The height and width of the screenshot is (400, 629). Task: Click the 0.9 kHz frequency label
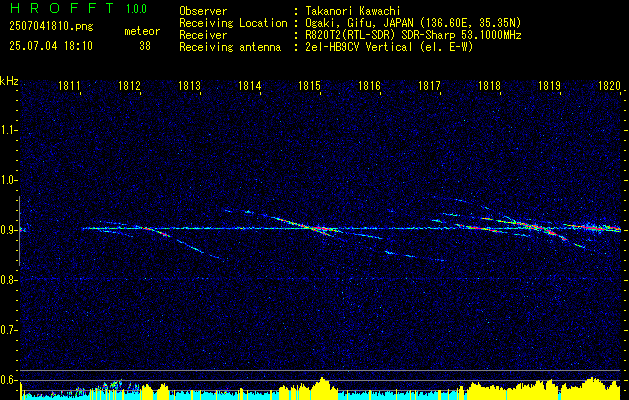(8, 230)
